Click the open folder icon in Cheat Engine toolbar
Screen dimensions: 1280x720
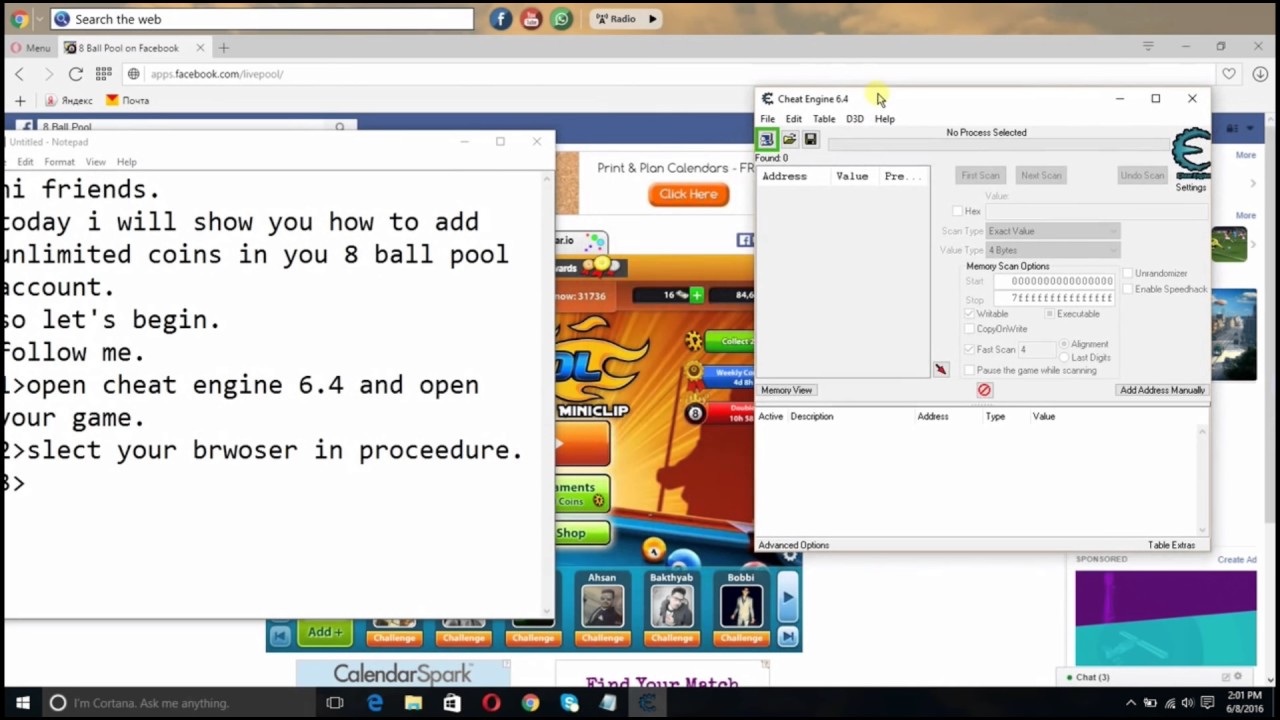pyautogui.click(x=789, y=140)
